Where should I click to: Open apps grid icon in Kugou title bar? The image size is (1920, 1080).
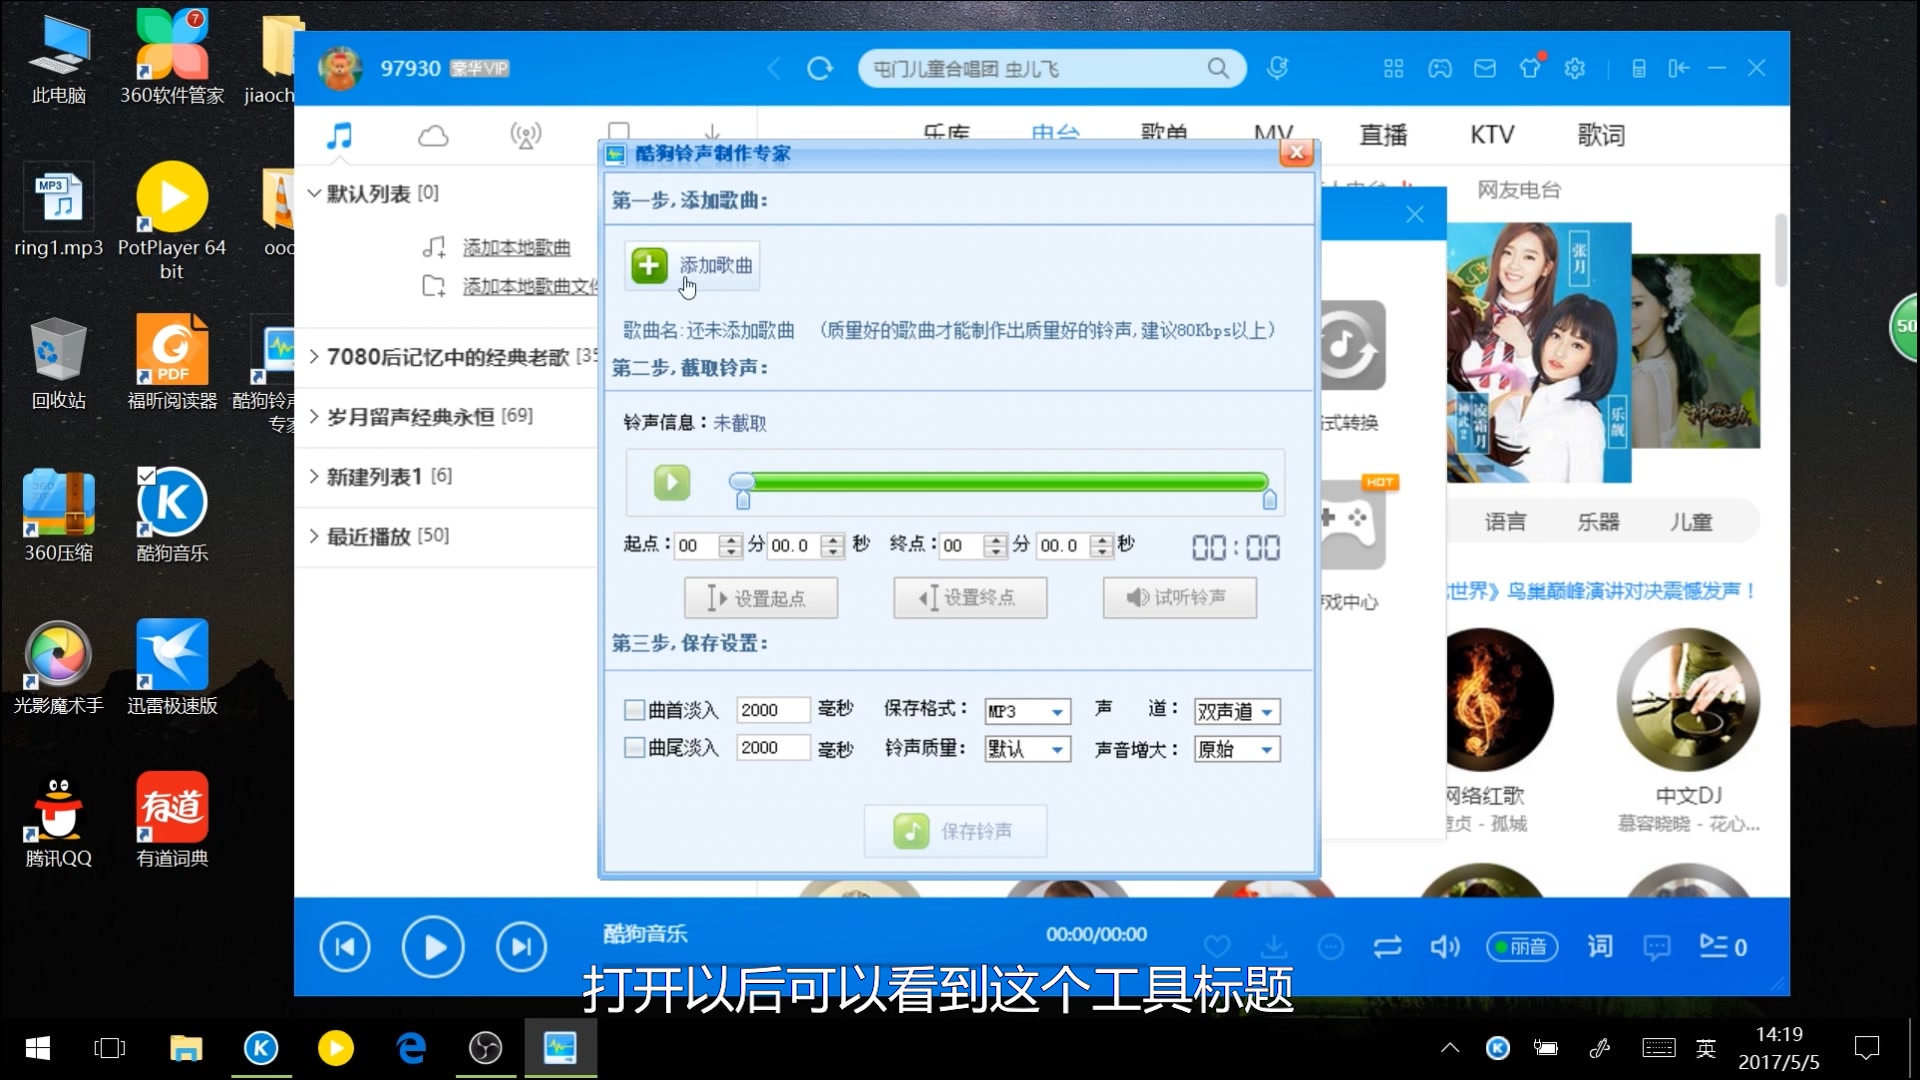[x=1393, y=68]
